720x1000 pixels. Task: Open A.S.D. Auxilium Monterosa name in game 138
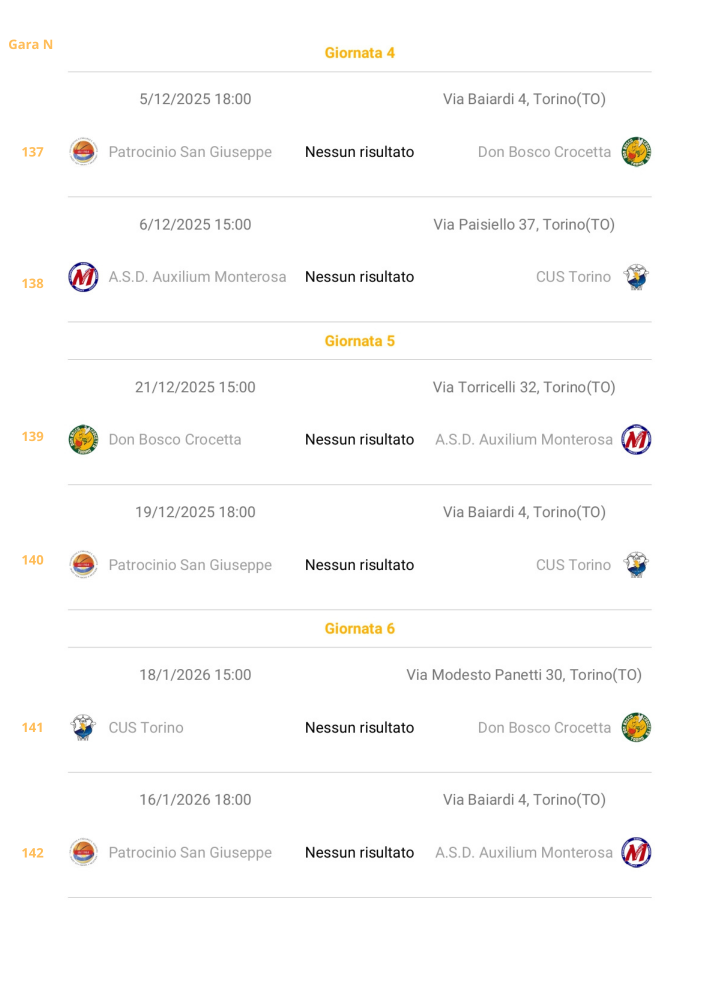click(x=197, y=277)
